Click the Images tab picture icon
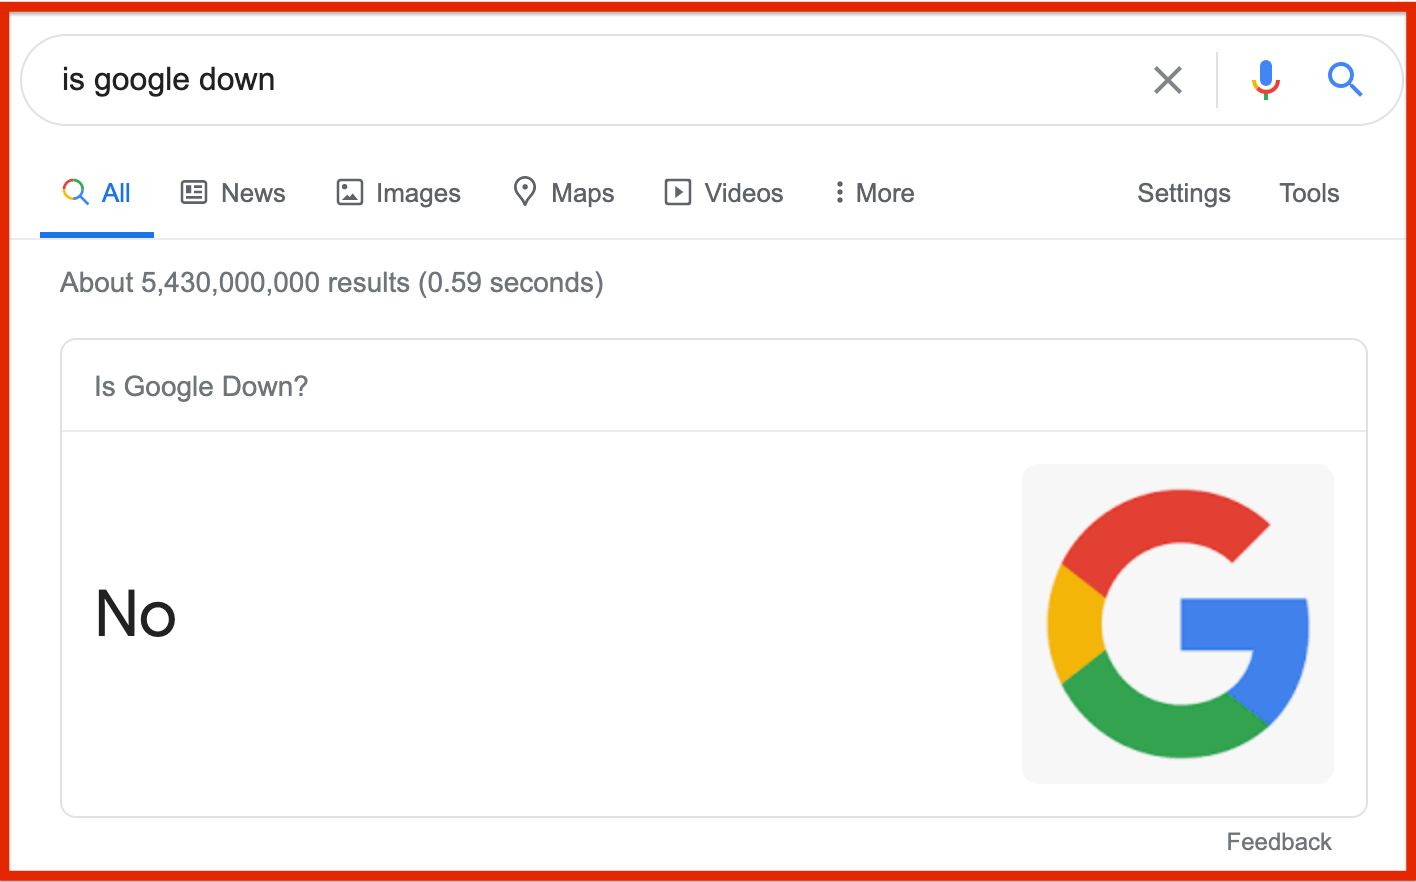Screen dimensions: 1416x882 point(349,192)
